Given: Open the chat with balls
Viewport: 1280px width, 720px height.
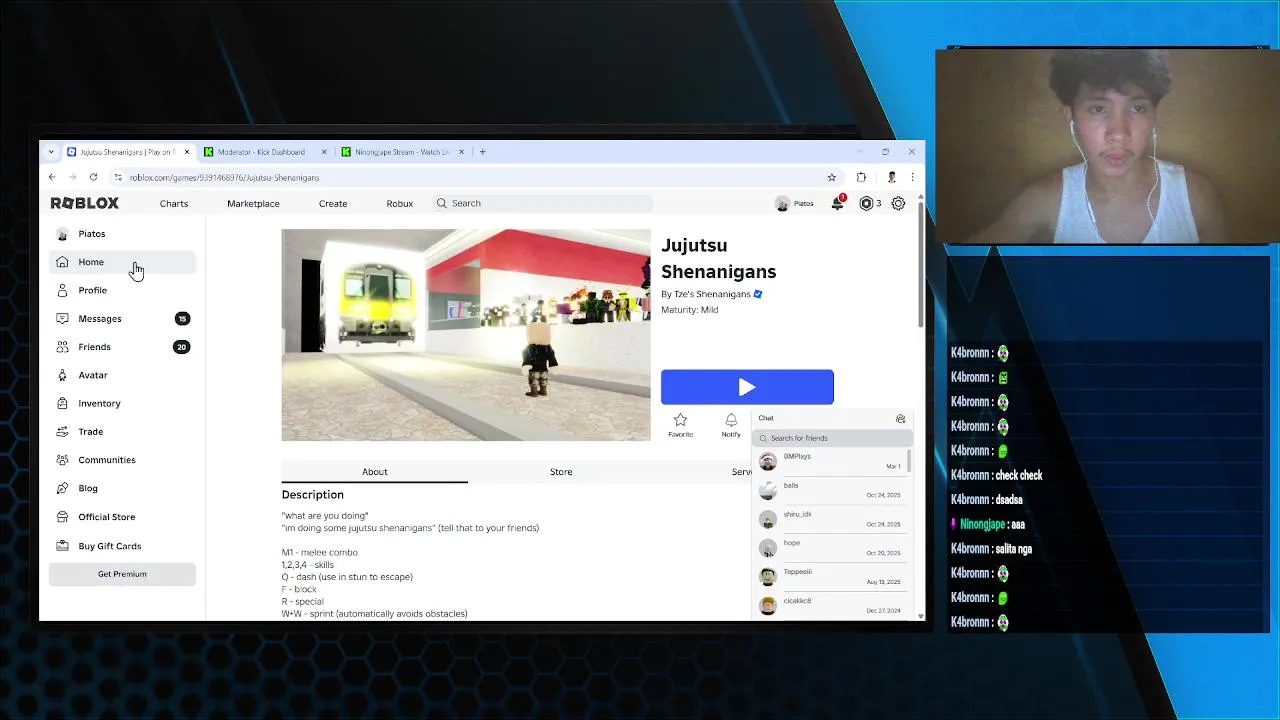Looking at the screenshot, I should click(x=830, y=490).
